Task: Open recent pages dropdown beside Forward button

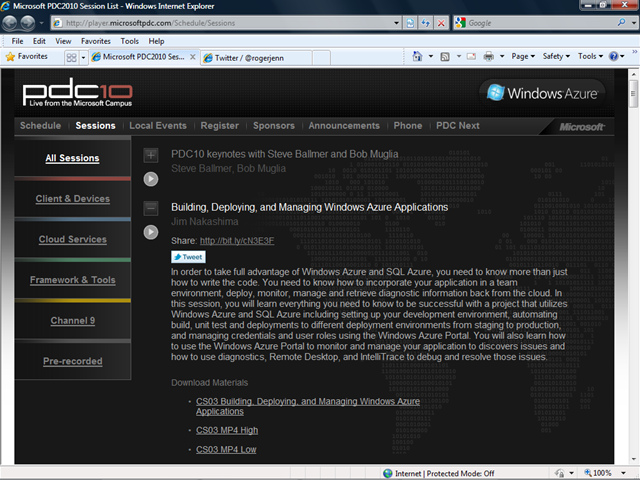Action: (x=41, y=23)
